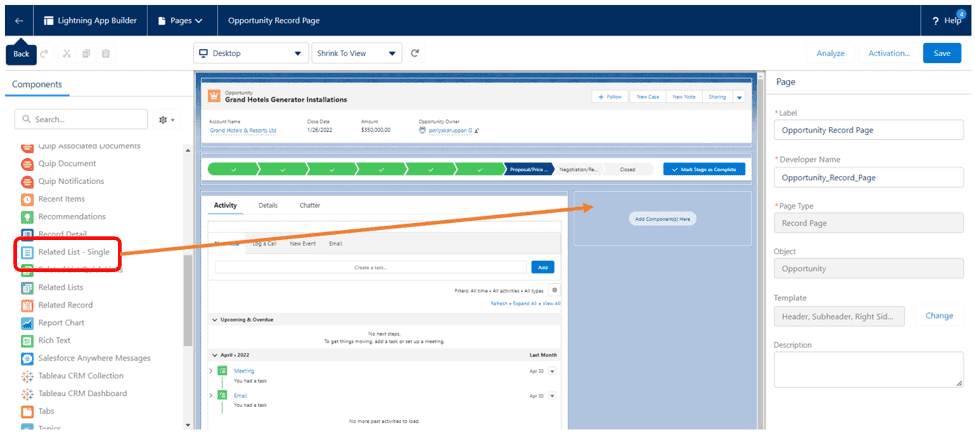Select the Closed stage in path
This screenshot has width=975, height=438.
point(628,169)
